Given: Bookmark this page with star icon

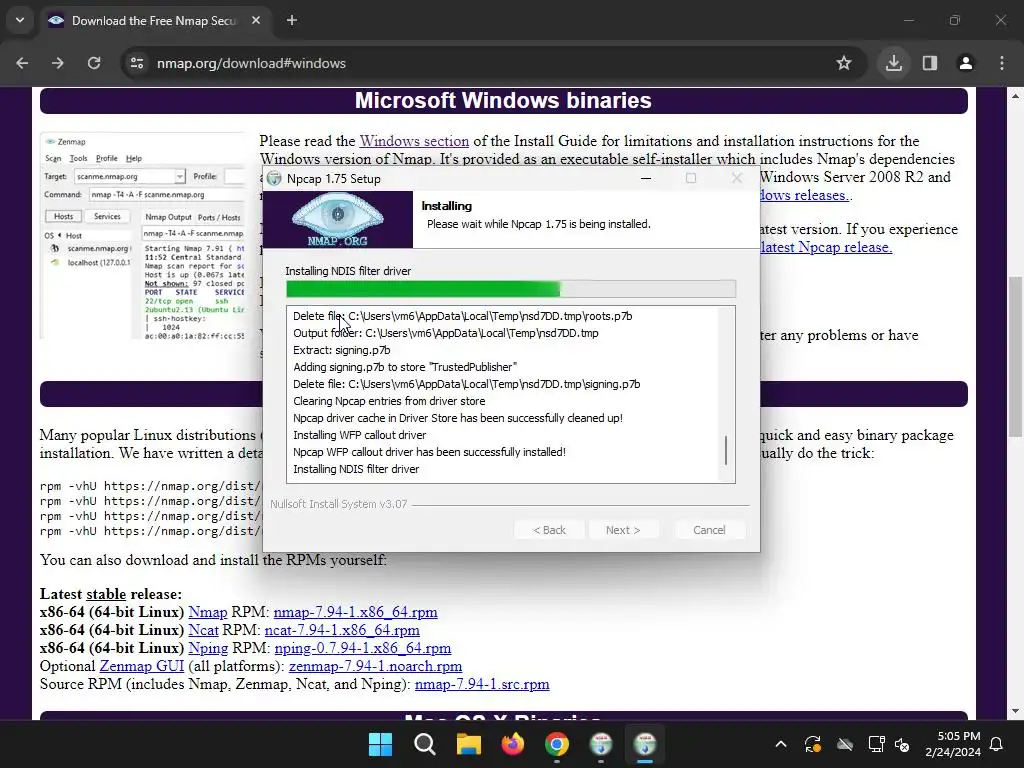Looking at the screenshot, I should point(844,63).
